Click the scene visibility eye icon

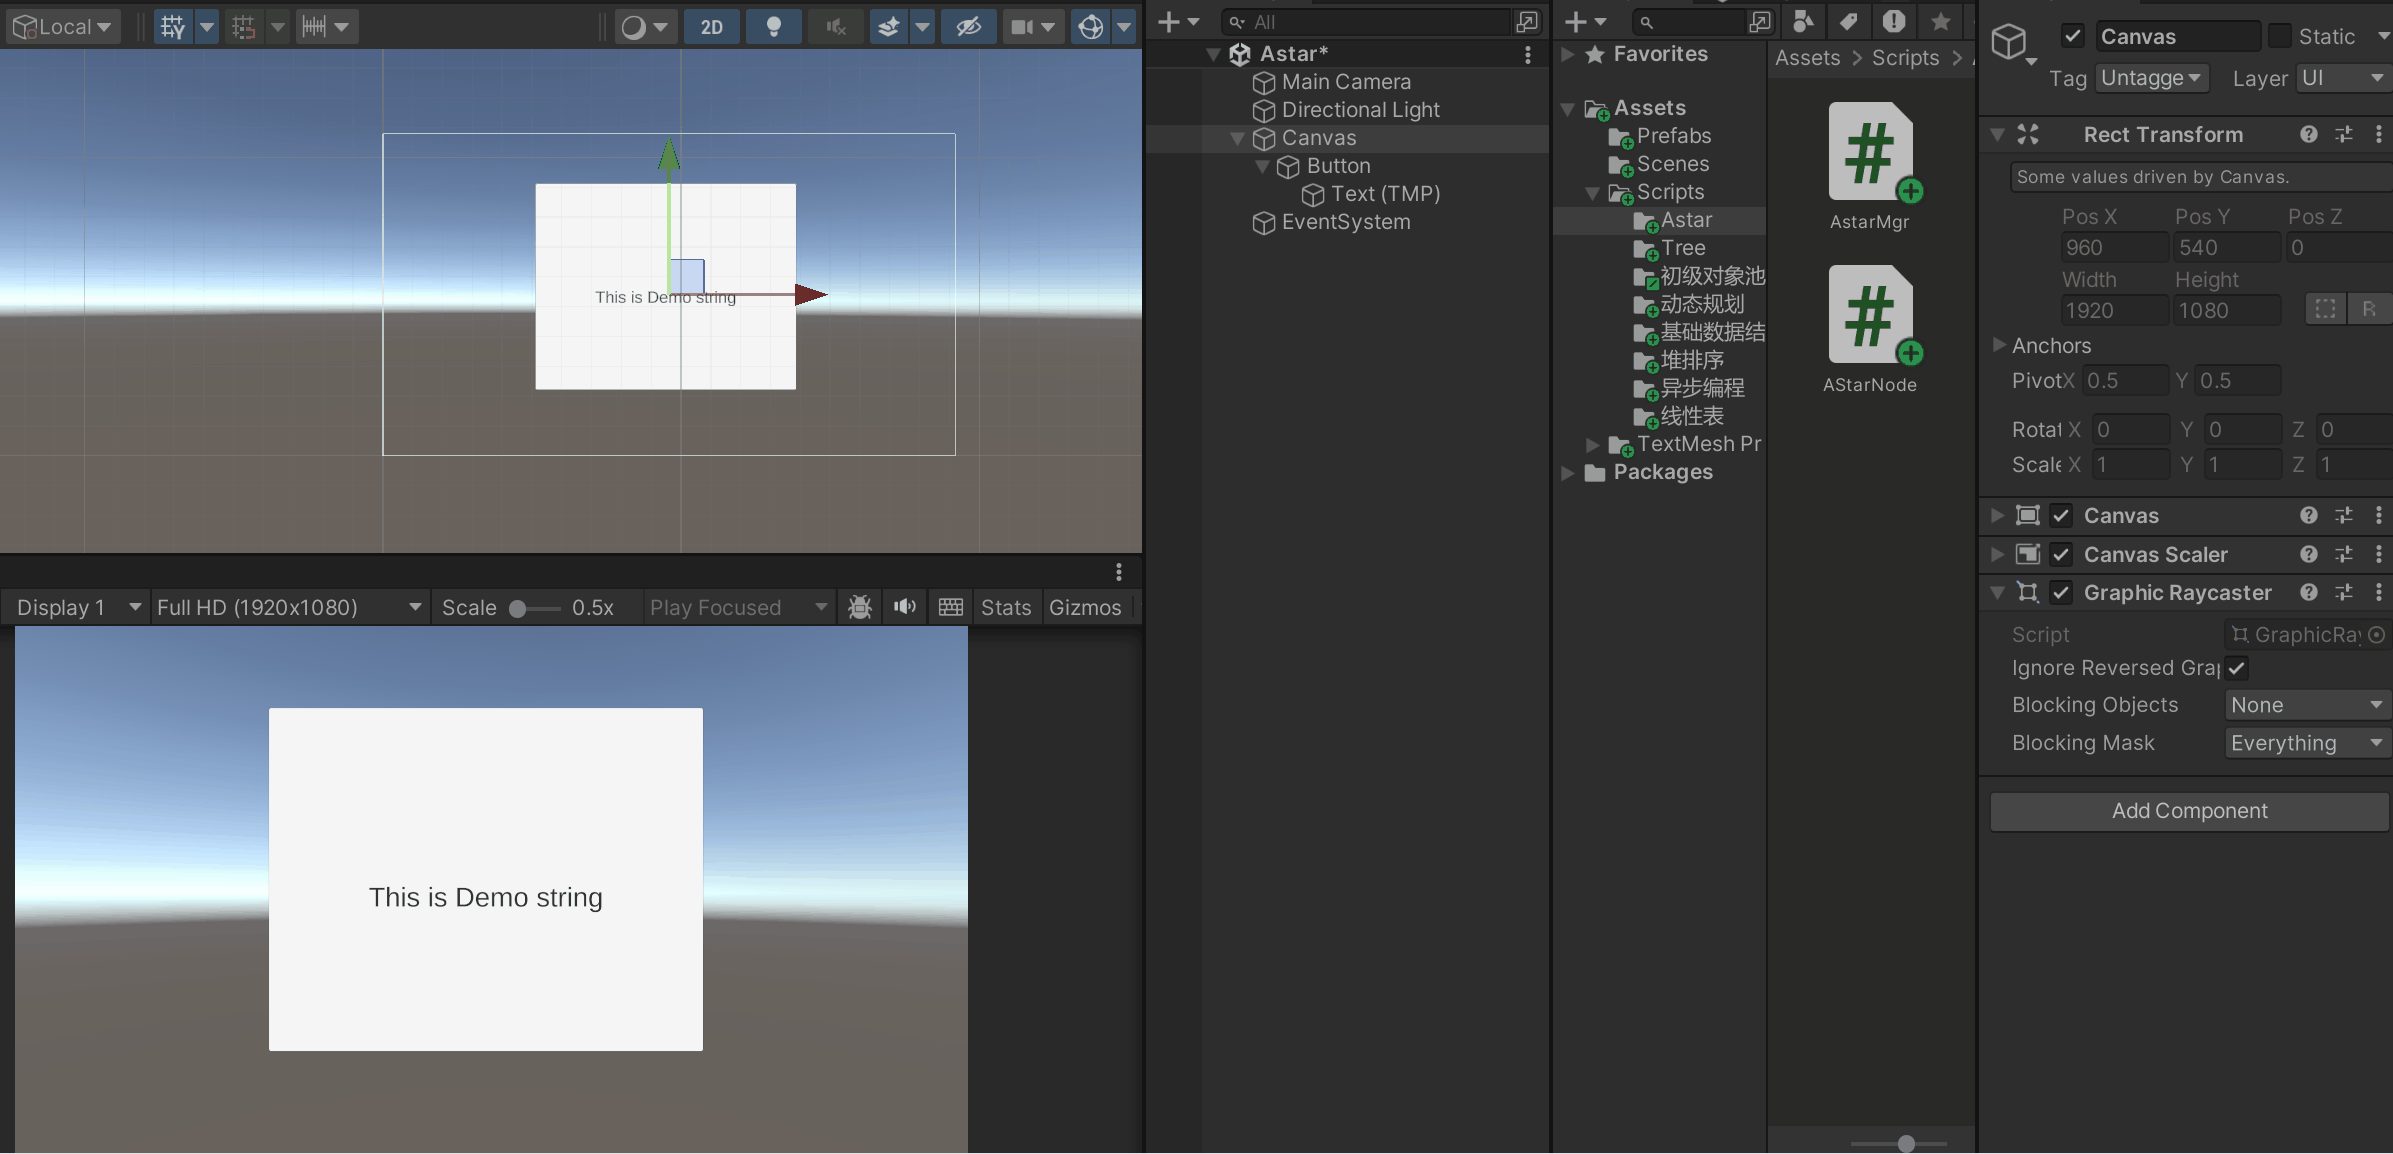click(967, 27)
